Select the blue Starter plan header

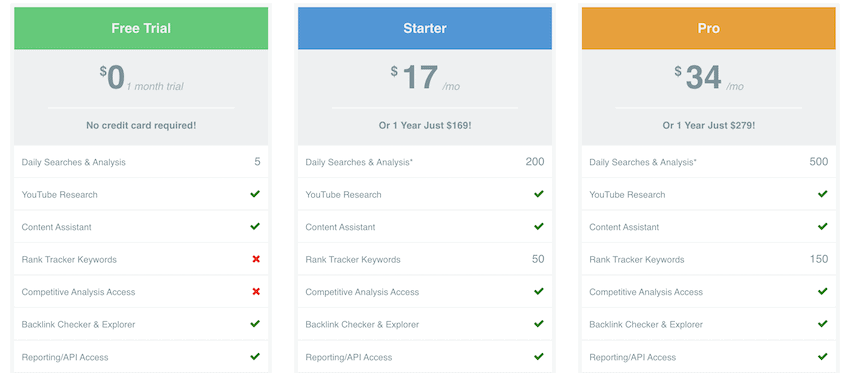coord(425,28)
